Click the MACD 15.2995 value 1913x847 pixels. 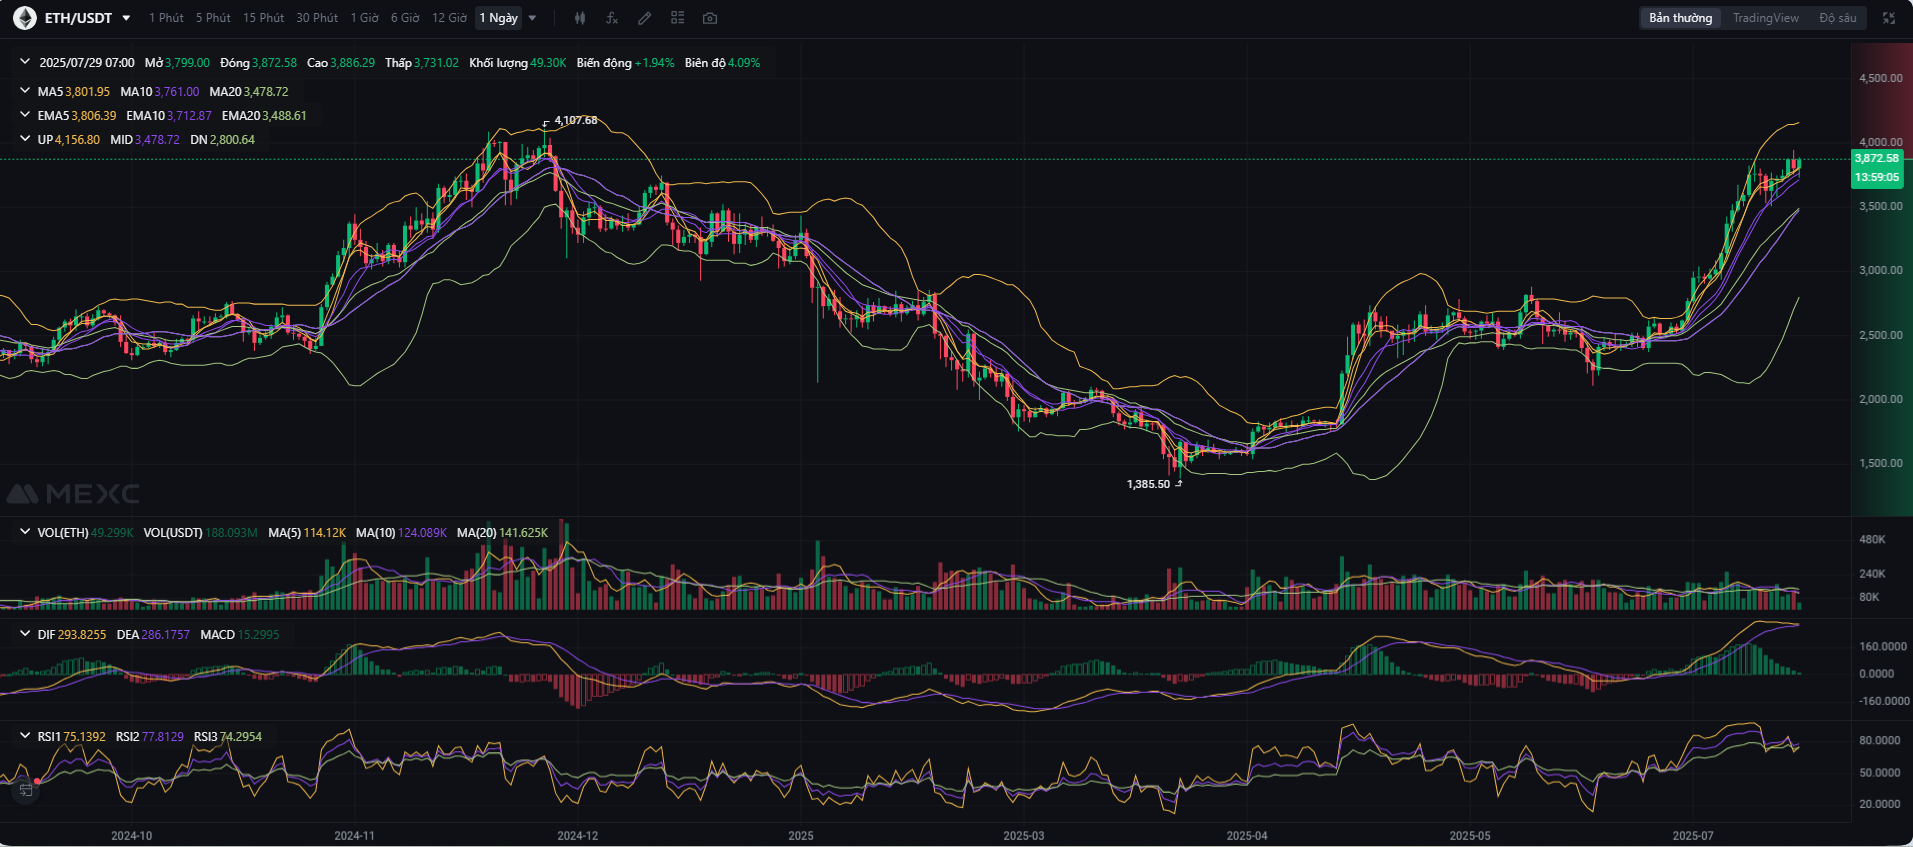coord(240,634)
